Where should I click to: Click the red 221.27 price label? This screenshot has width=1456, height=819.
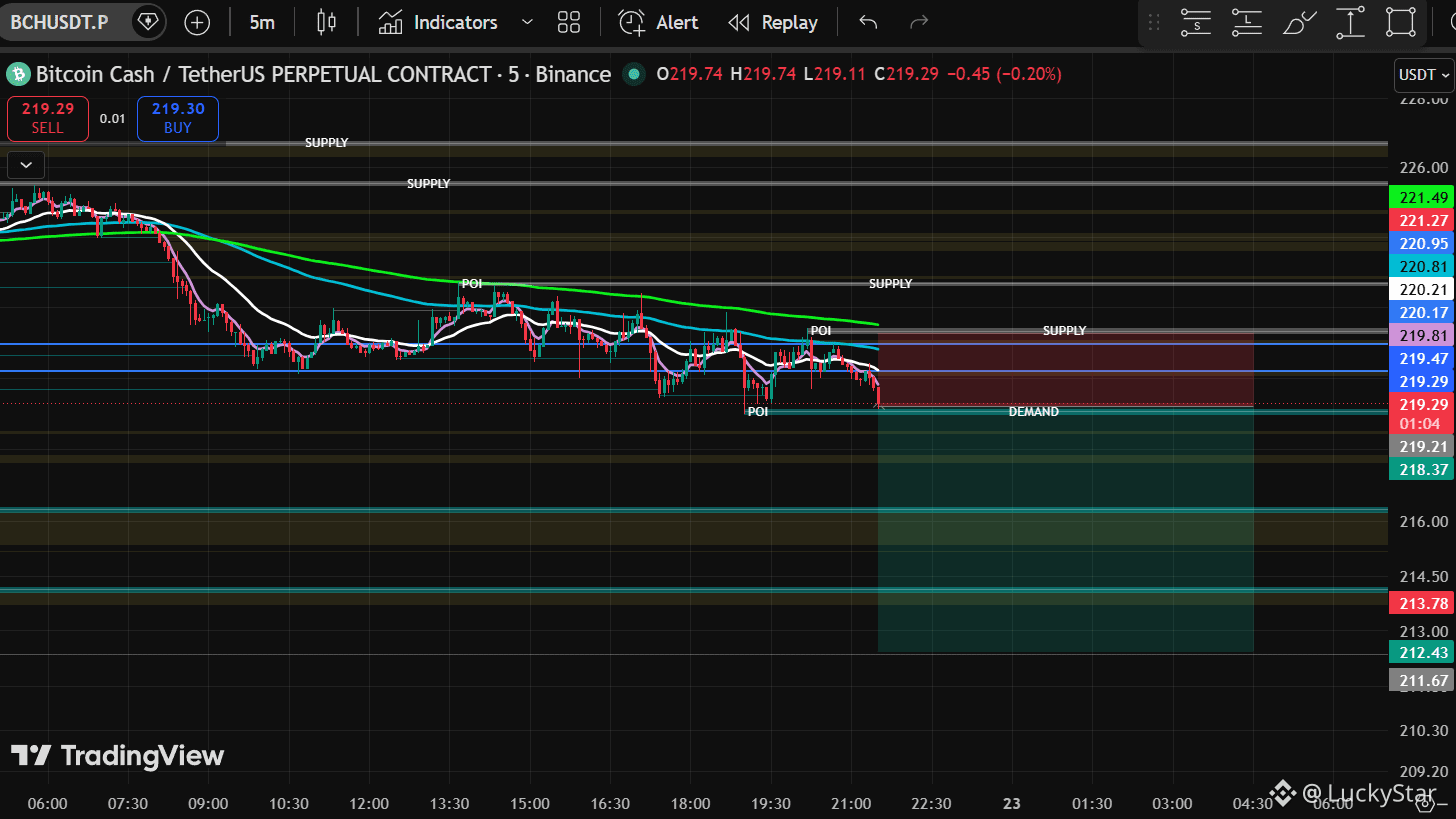(x=1421, y=220)
